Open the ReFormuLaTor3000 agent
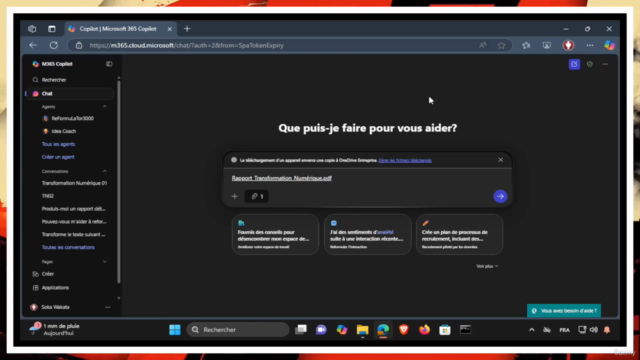This screenshot has width=640, height=360. pyautogui.click(x=72, y=118)
